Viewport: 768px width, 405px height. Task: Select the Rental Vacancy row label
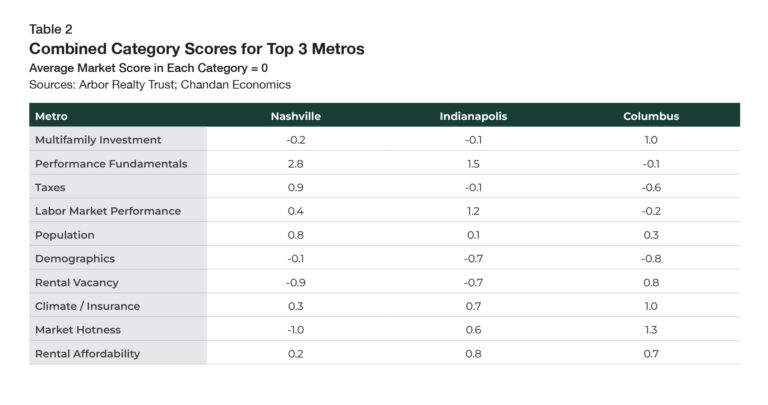[79, 282]
